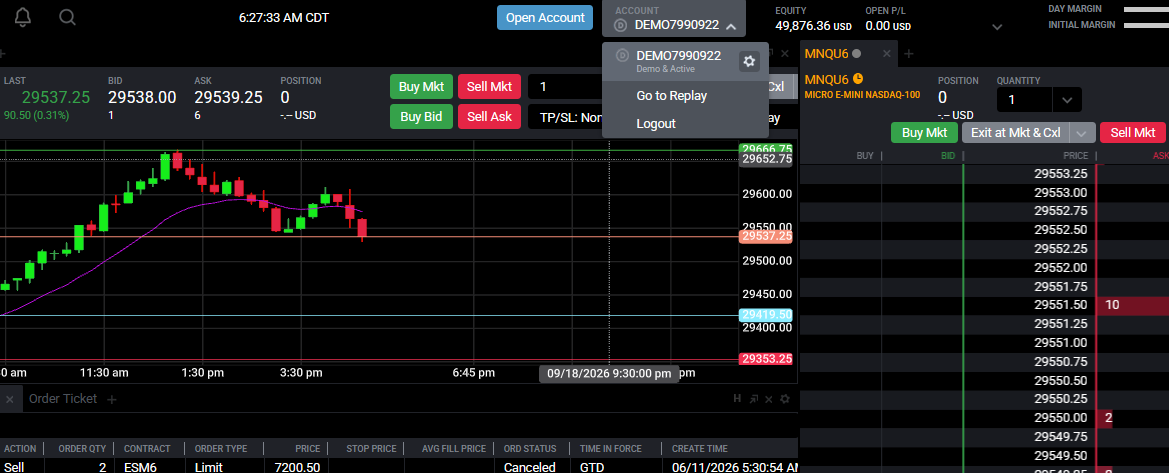Click the Buy Bid button
Viewport: 1169px width, 473px height.
point(421,116)
